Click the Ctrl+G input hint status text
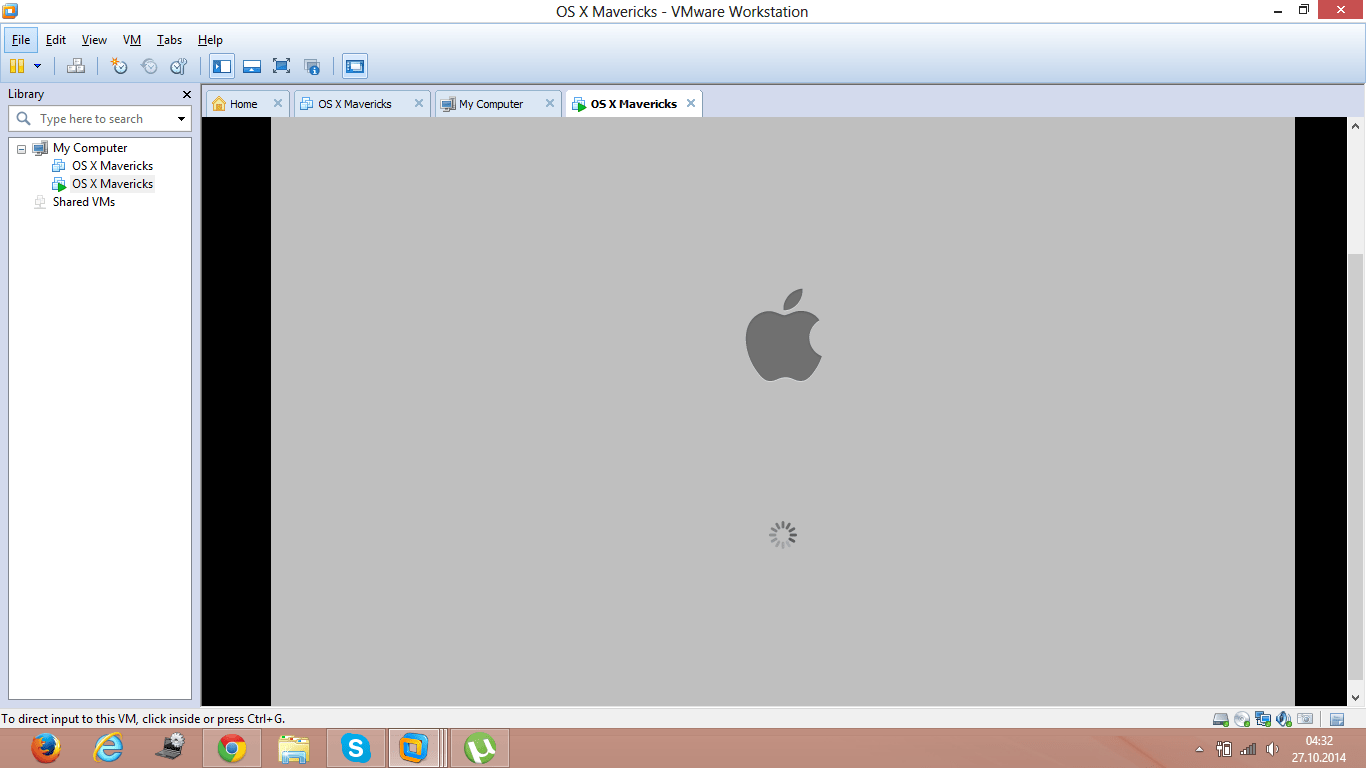This screenshot has width=1366, height=768. point(143,719)
